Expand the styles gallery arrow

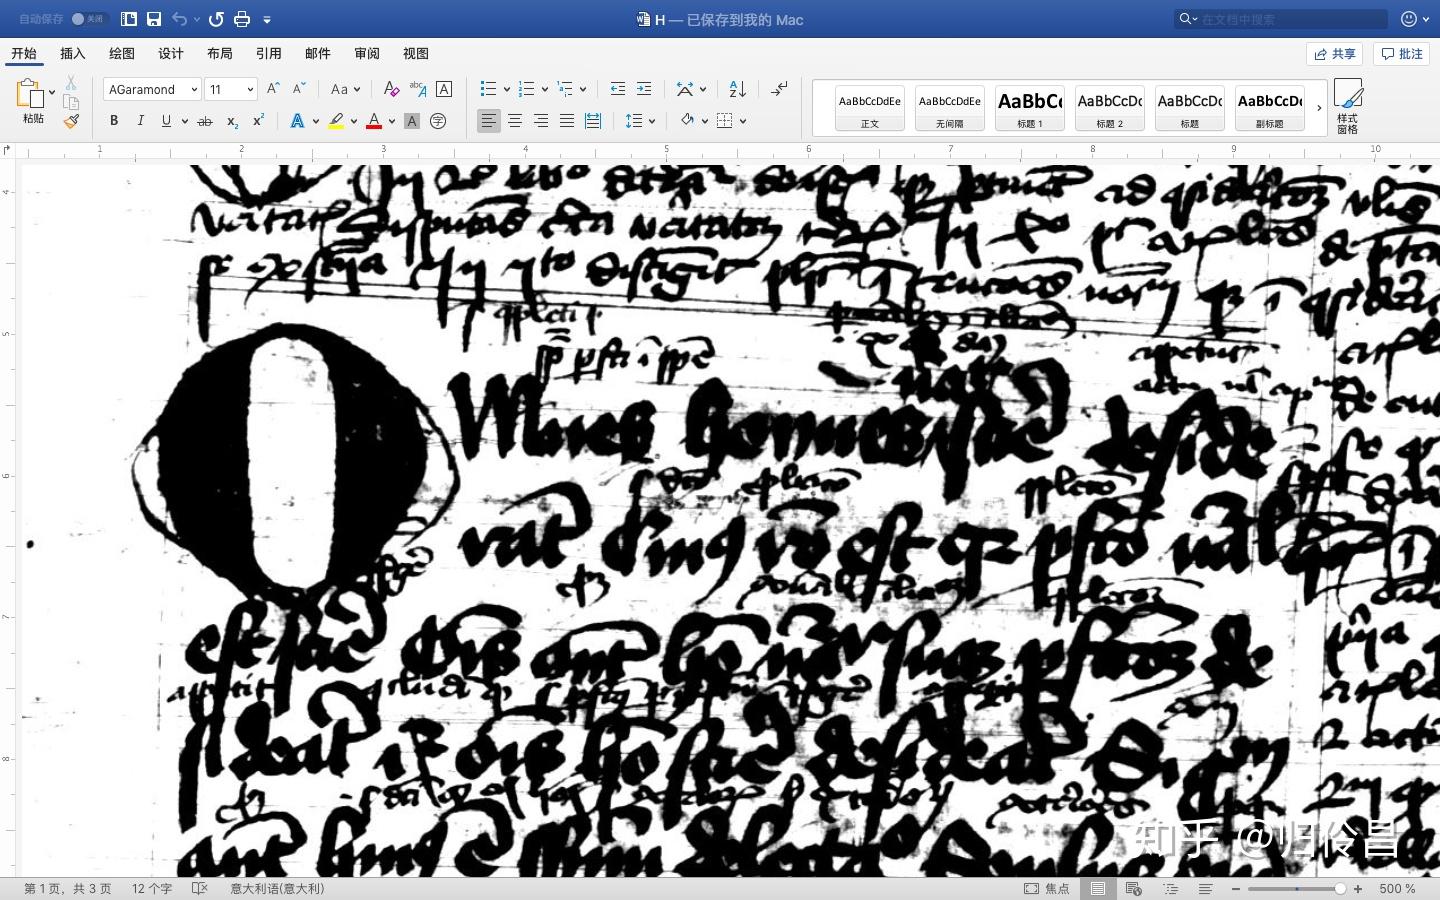(1319, 107)
